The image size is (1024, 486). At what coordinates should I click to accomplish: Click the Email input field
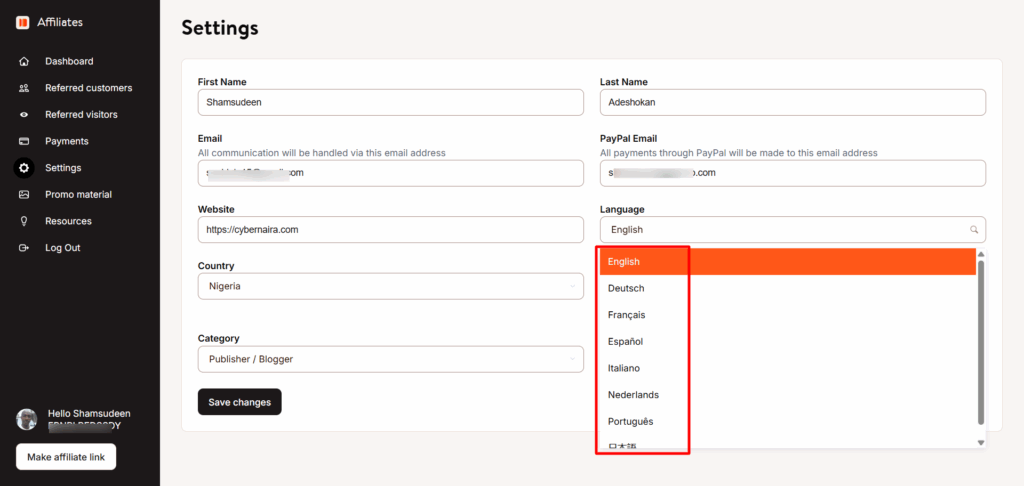(391, 173)
